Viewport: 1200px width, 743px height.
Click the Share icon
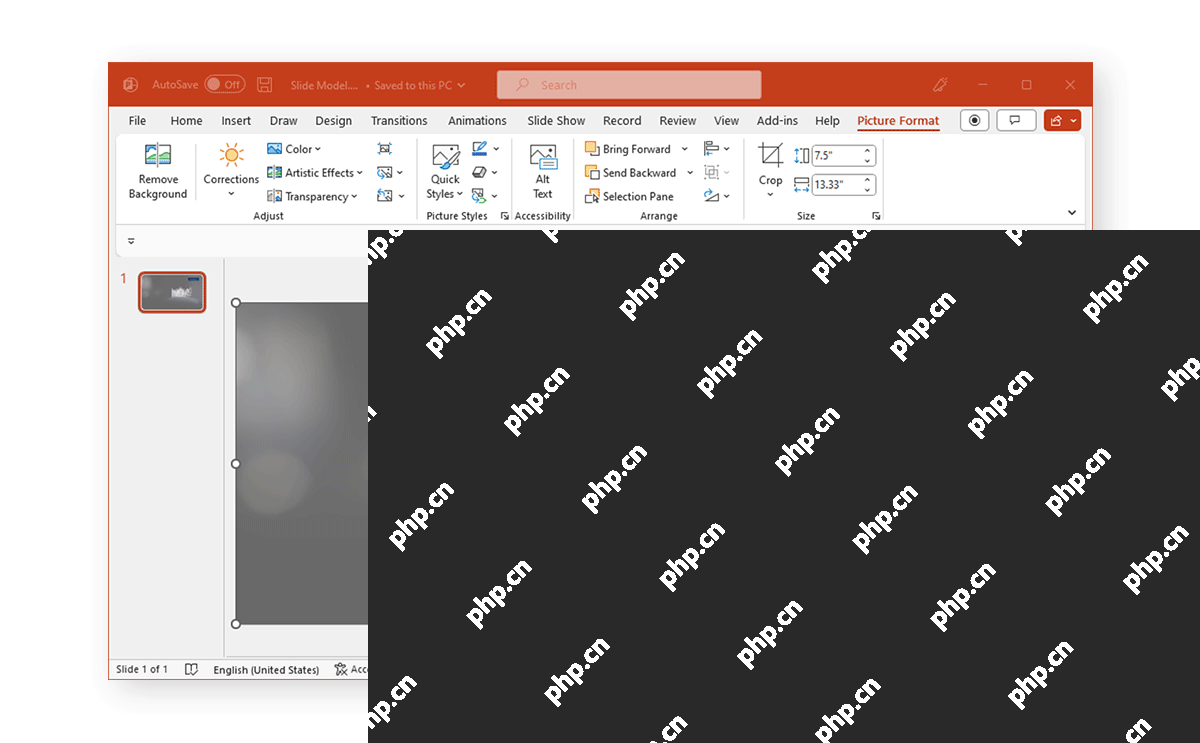point(1056,120)
